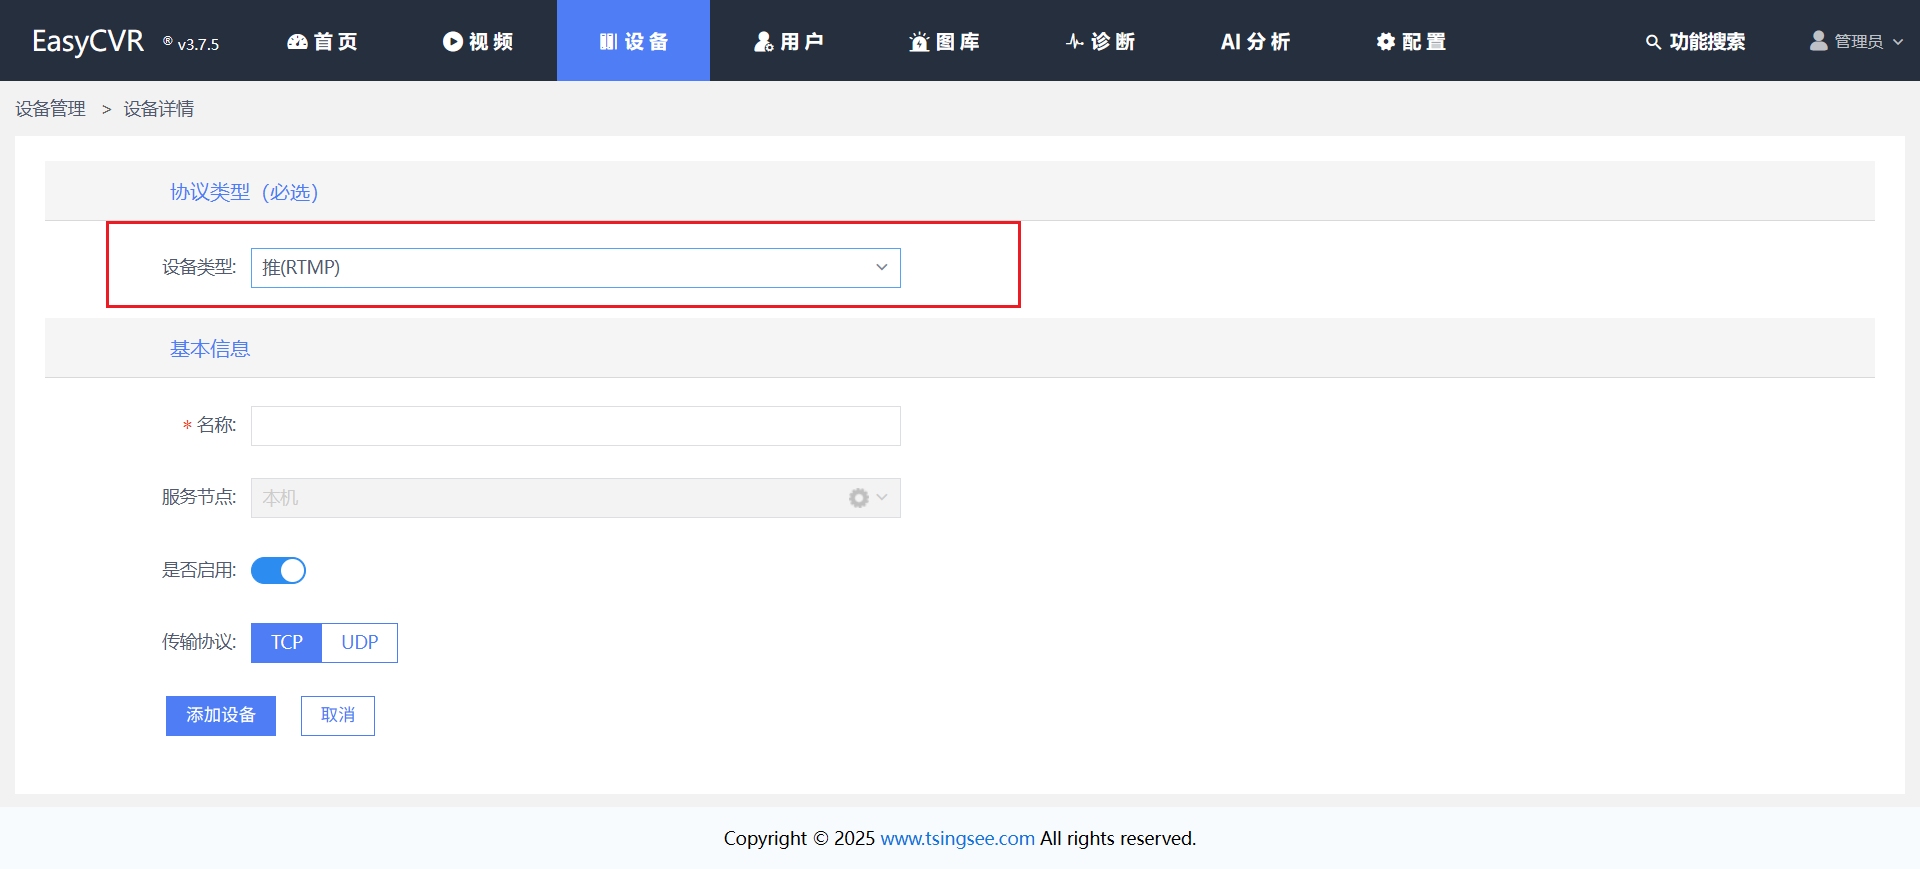Viewport: 1920px width, 869px height.
Task: Click the gear icon beside 配置
Action: (1385, 41)
